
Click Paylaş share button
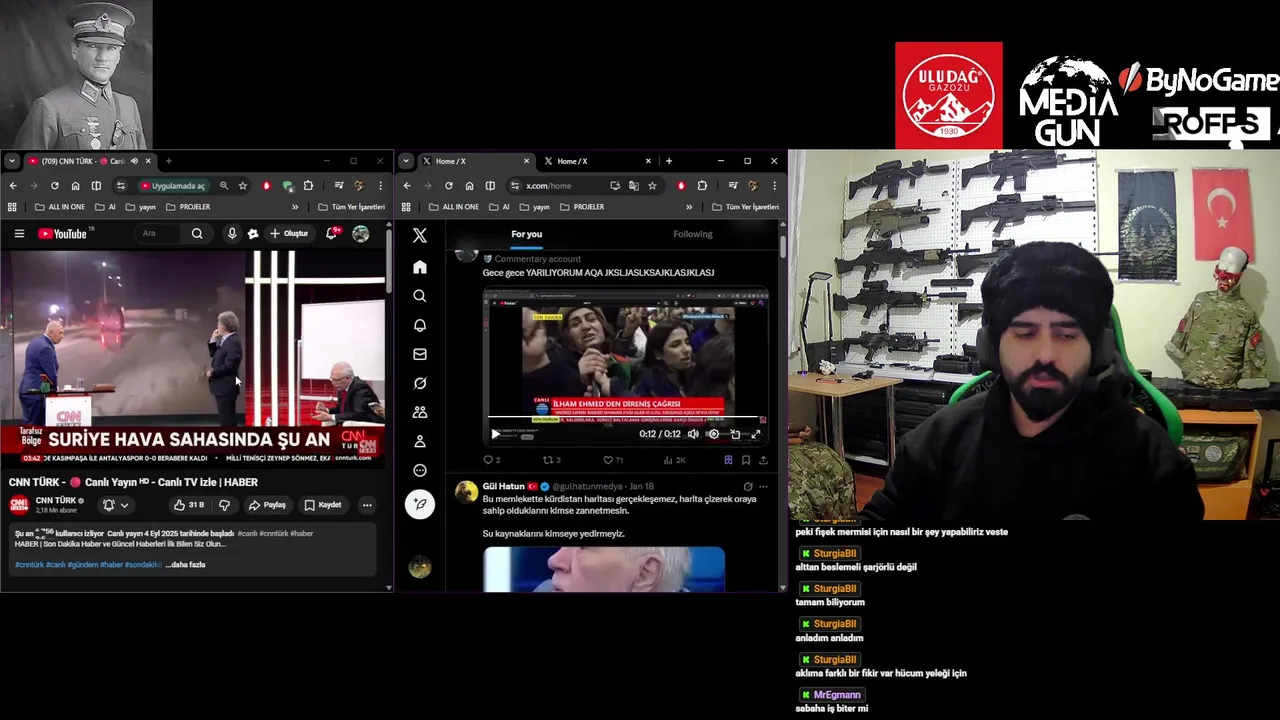pyautogui.click(x=267, y=505)
